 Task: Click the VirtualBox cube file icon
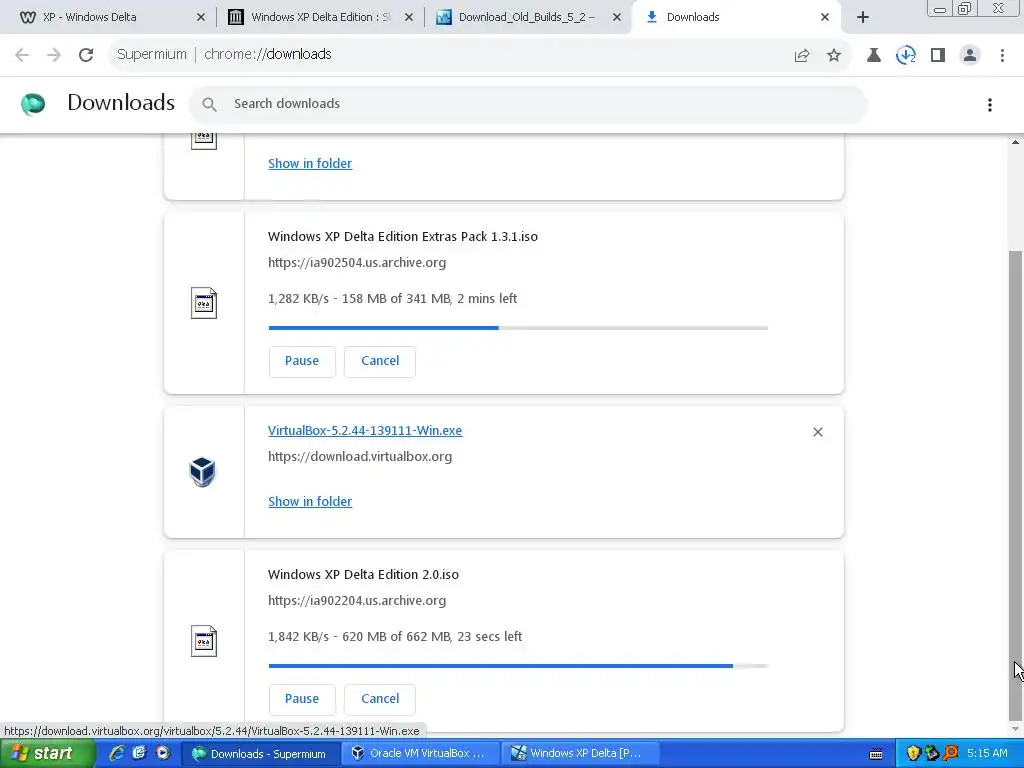point(202,472)
